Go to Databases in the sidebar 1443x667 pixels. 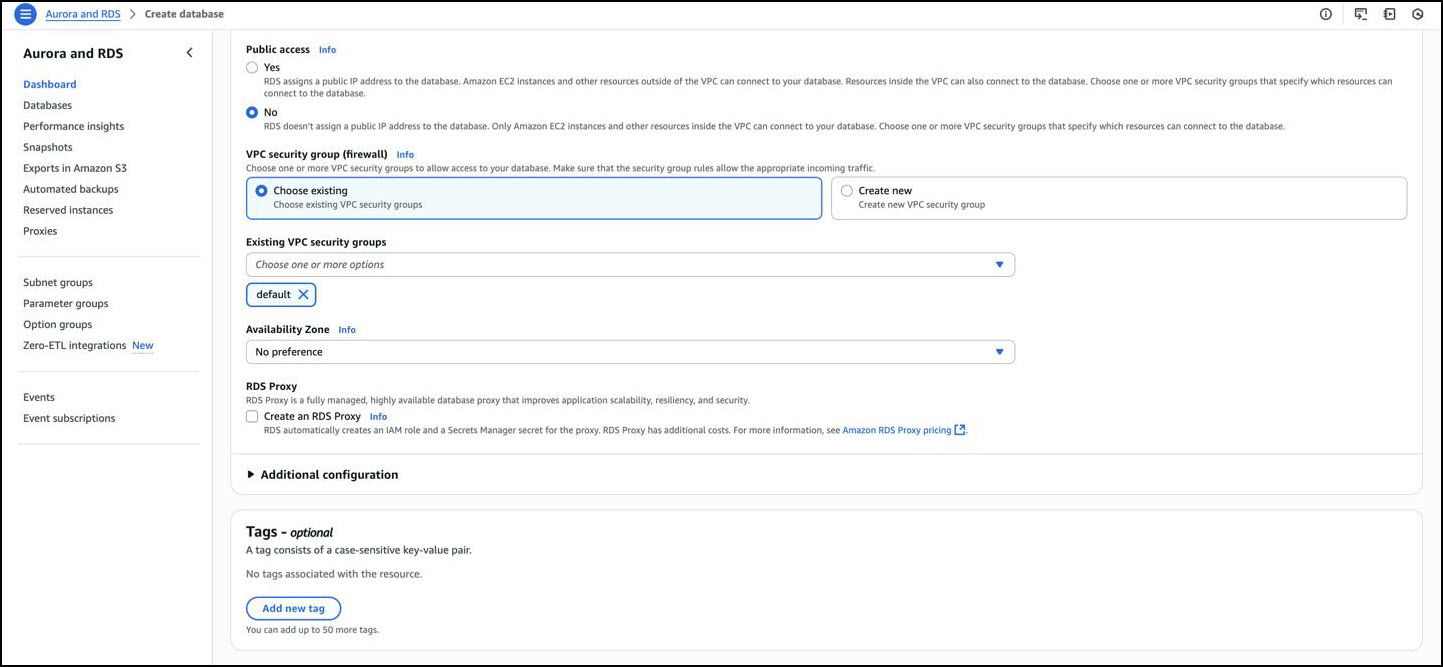pos(47,105)
